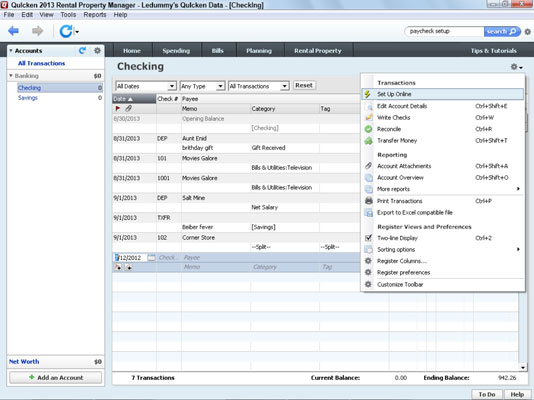Screen dimensions: 534x400
Task: Click the register scrollbar down arrow
Action: pyautogui.click(x=523, y=367)
